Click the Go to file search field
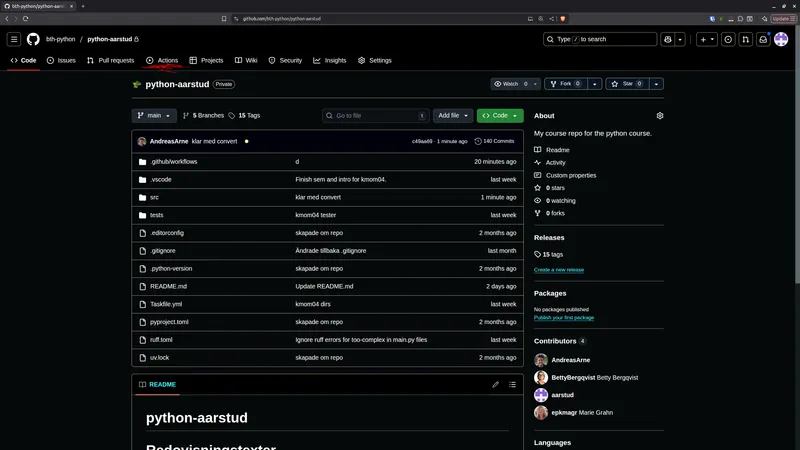 375,116
